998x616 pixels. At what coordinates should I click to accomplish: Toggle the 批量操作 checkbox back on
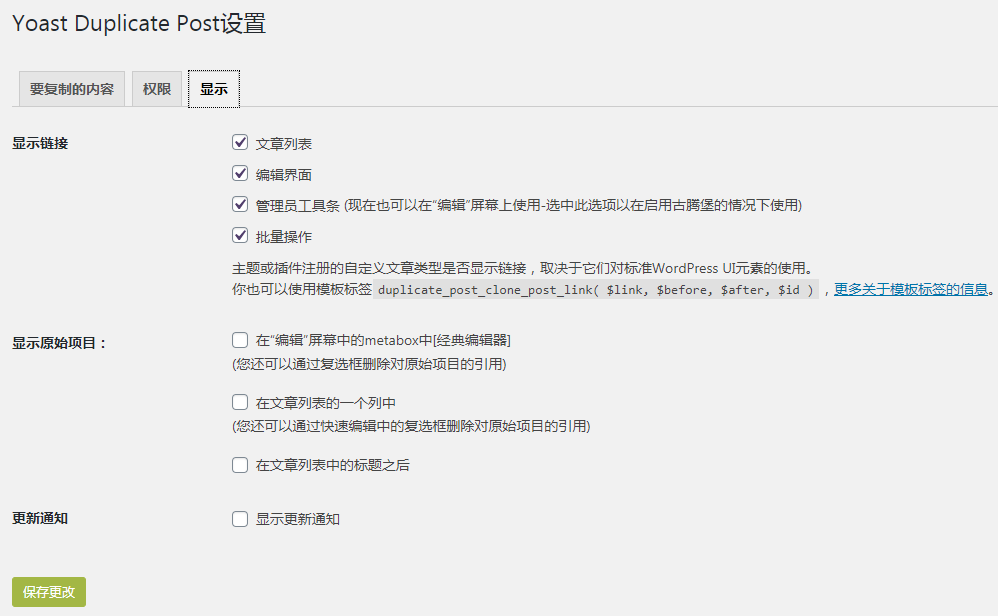click(x=240, y=237)
